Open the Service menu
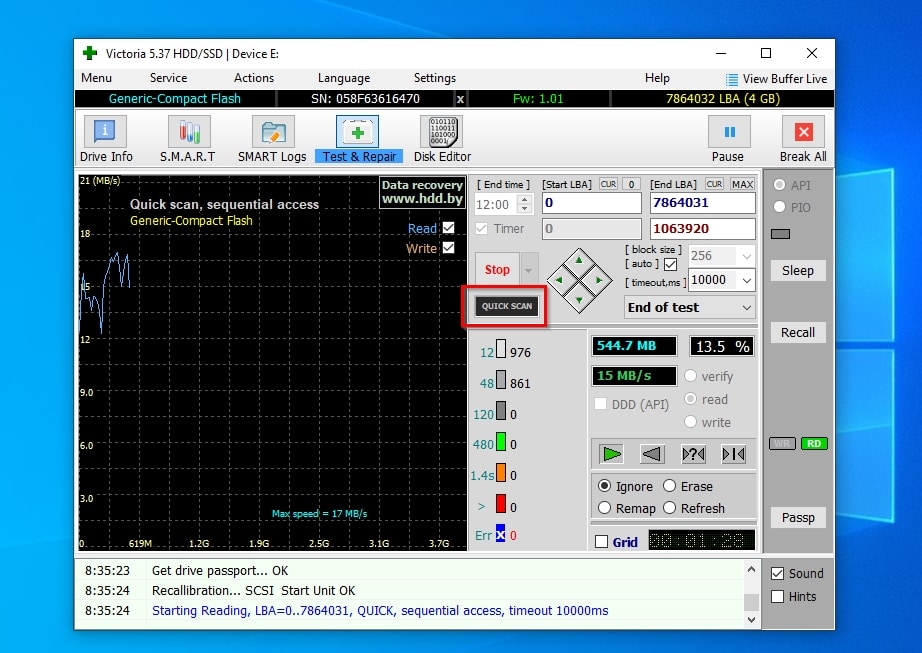 168,78
